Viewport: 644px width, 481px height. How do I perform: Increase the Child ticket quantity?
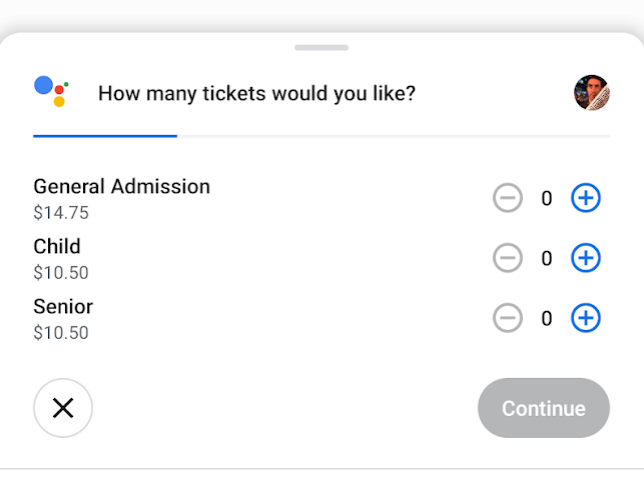click(x=586, y=258)
